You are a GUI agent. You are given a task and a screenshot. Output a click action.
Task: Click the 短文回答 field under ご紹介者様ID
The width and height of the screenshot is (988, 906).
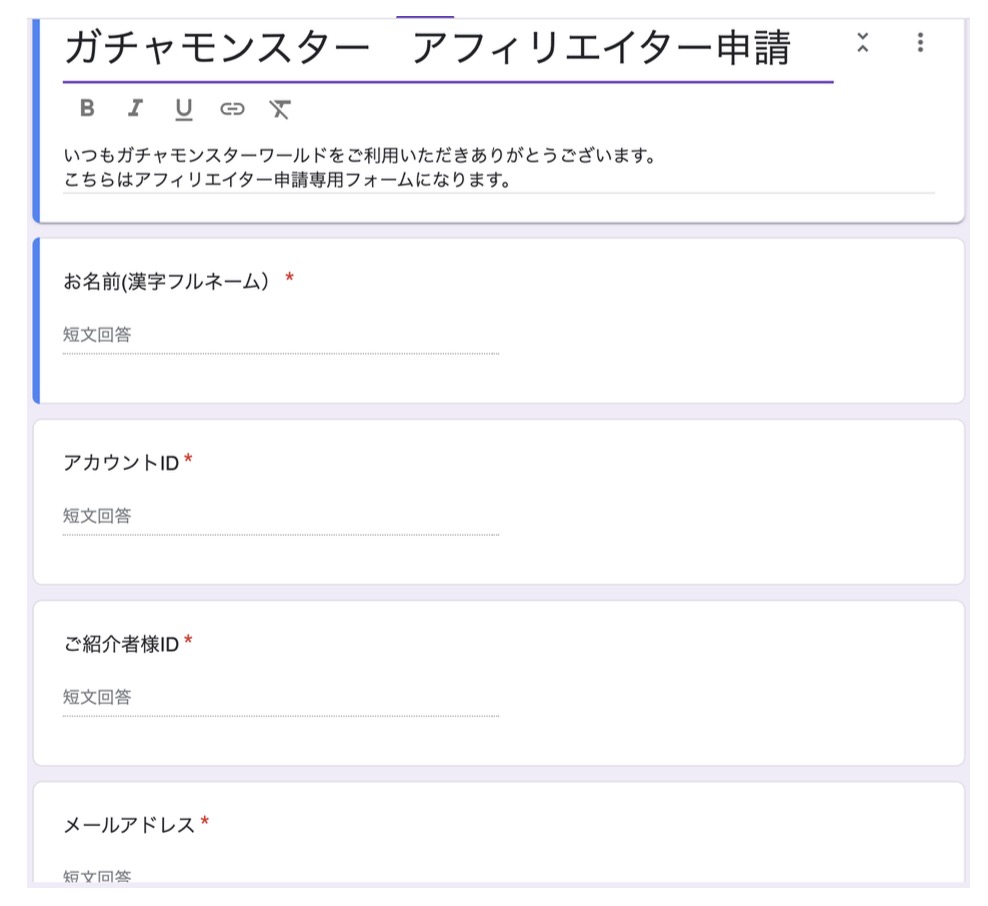coord(280,697)
